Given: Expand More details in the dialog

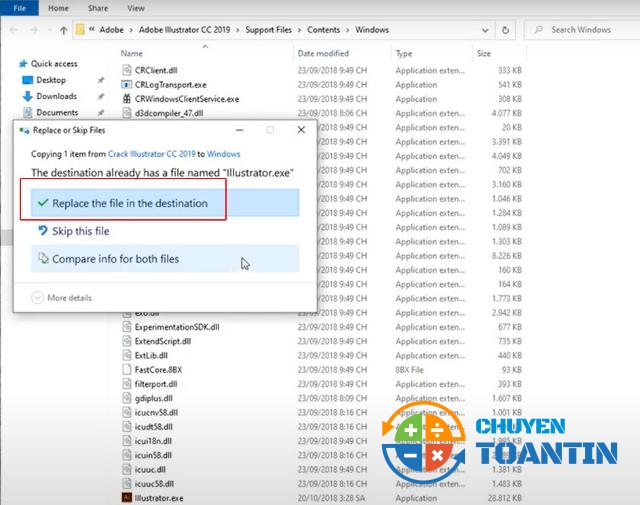Looking at the screenshot, I should pyautogui.click(x=62, y=298).
